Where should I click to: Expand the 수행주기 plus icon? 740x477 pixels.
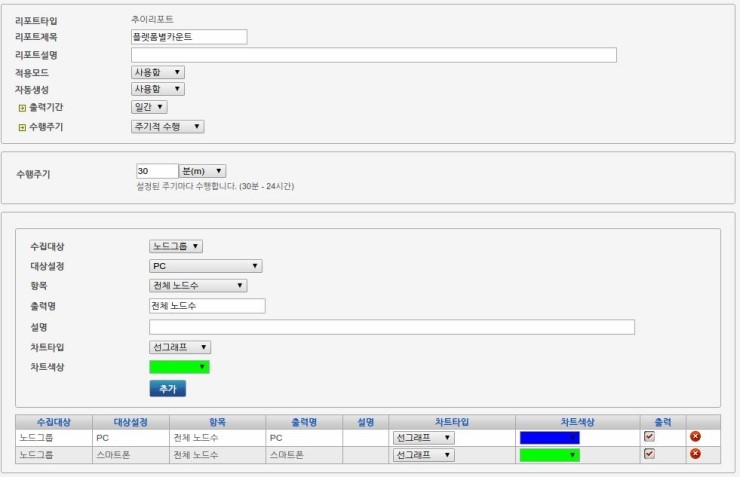click(22, 127)
